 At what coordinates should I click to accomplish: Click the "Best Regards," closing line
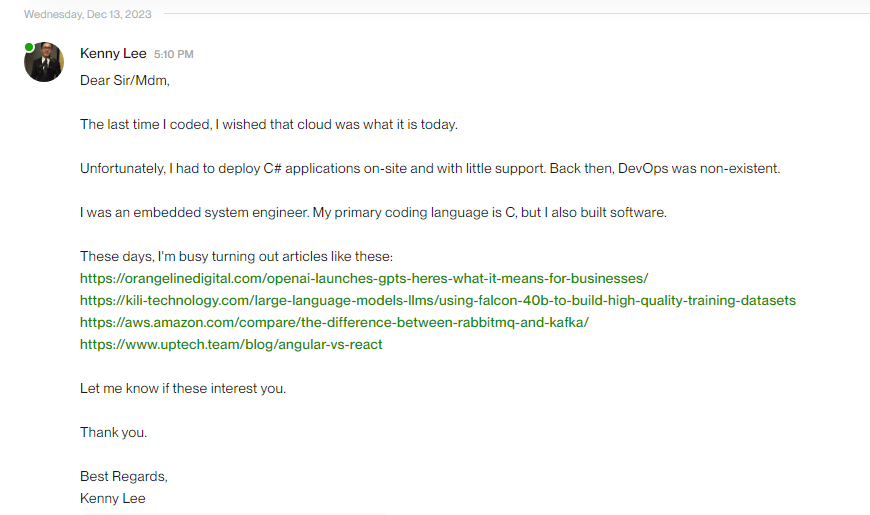[124, 476]
